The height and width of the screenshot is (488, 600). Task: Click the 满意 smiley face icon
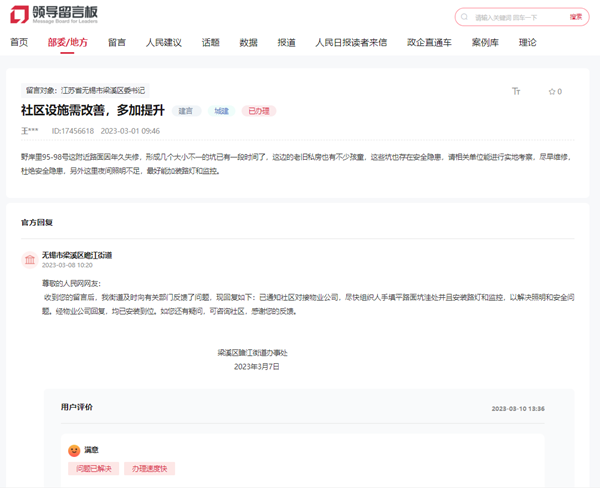[x=74, y=450]
